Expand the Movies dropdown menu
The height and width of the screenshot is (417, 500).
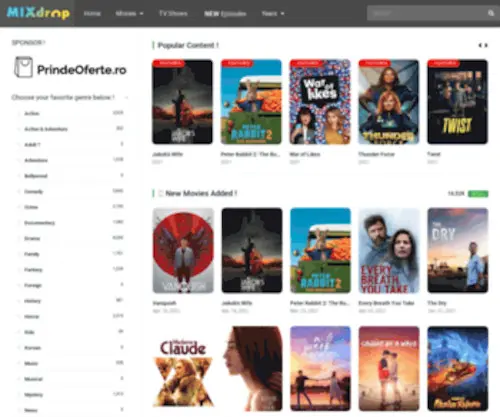click(x=129, y=13)
